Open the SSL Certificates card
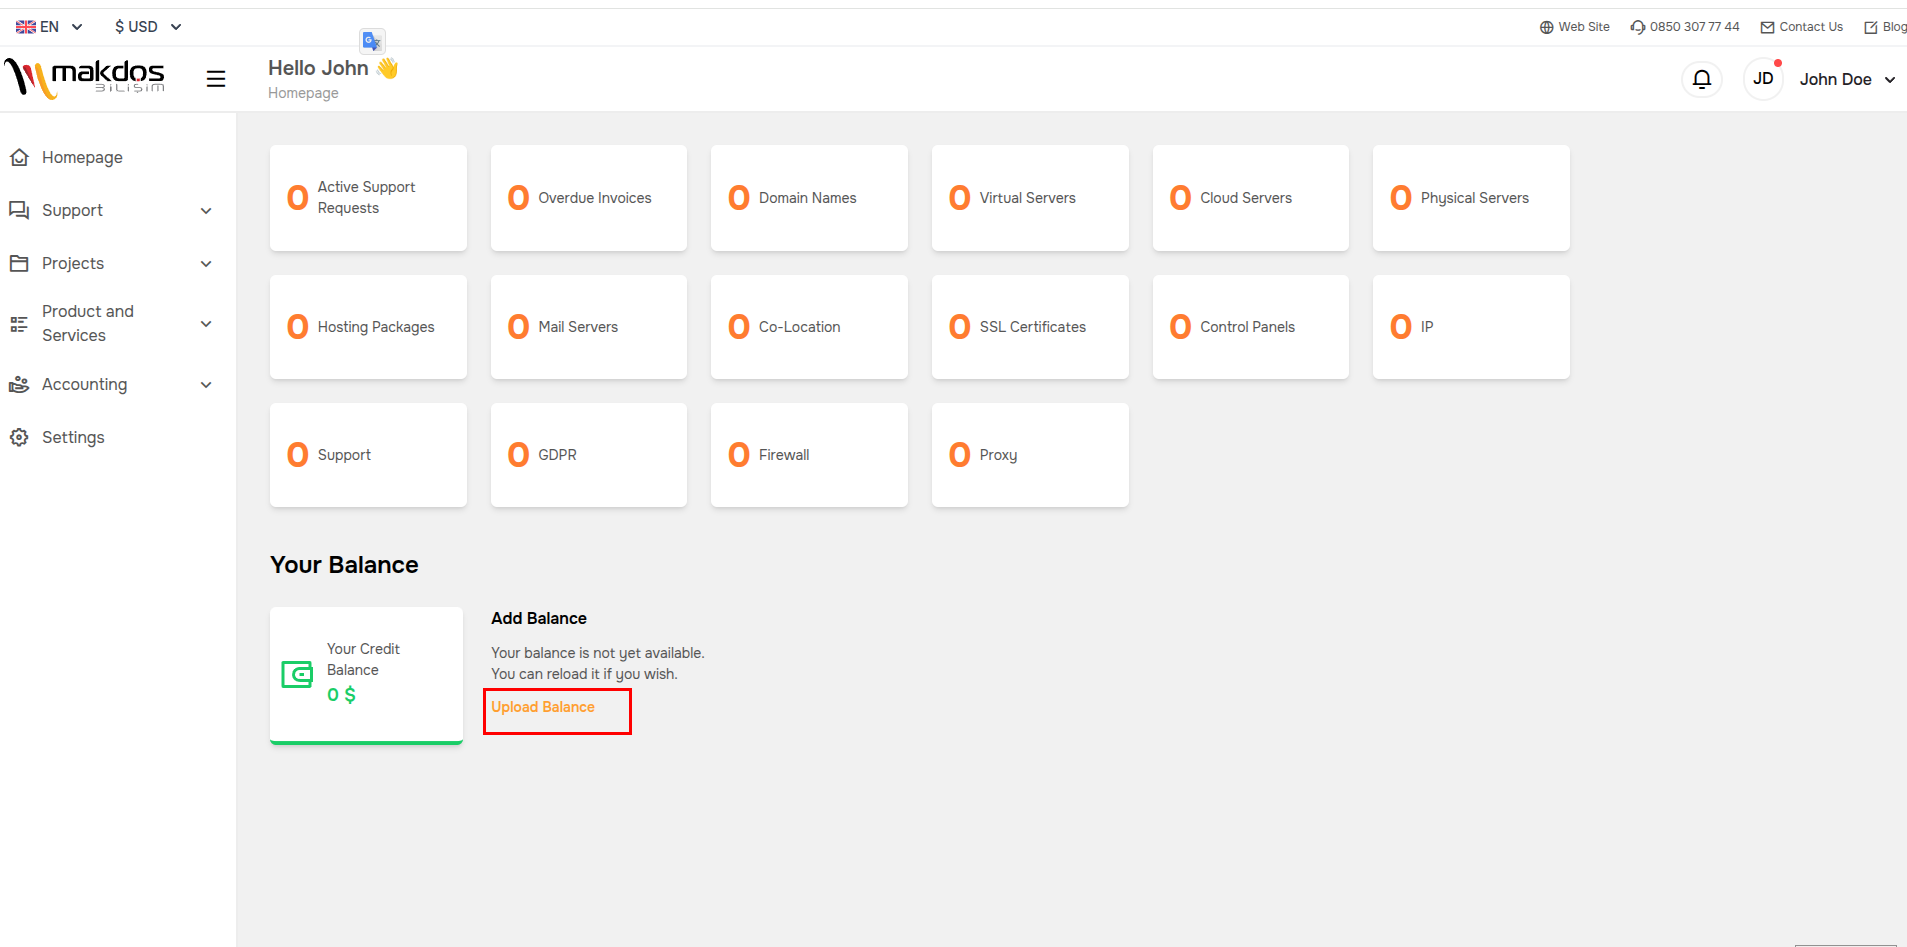Screen dimensions: 1907x947 point(1029,327)
